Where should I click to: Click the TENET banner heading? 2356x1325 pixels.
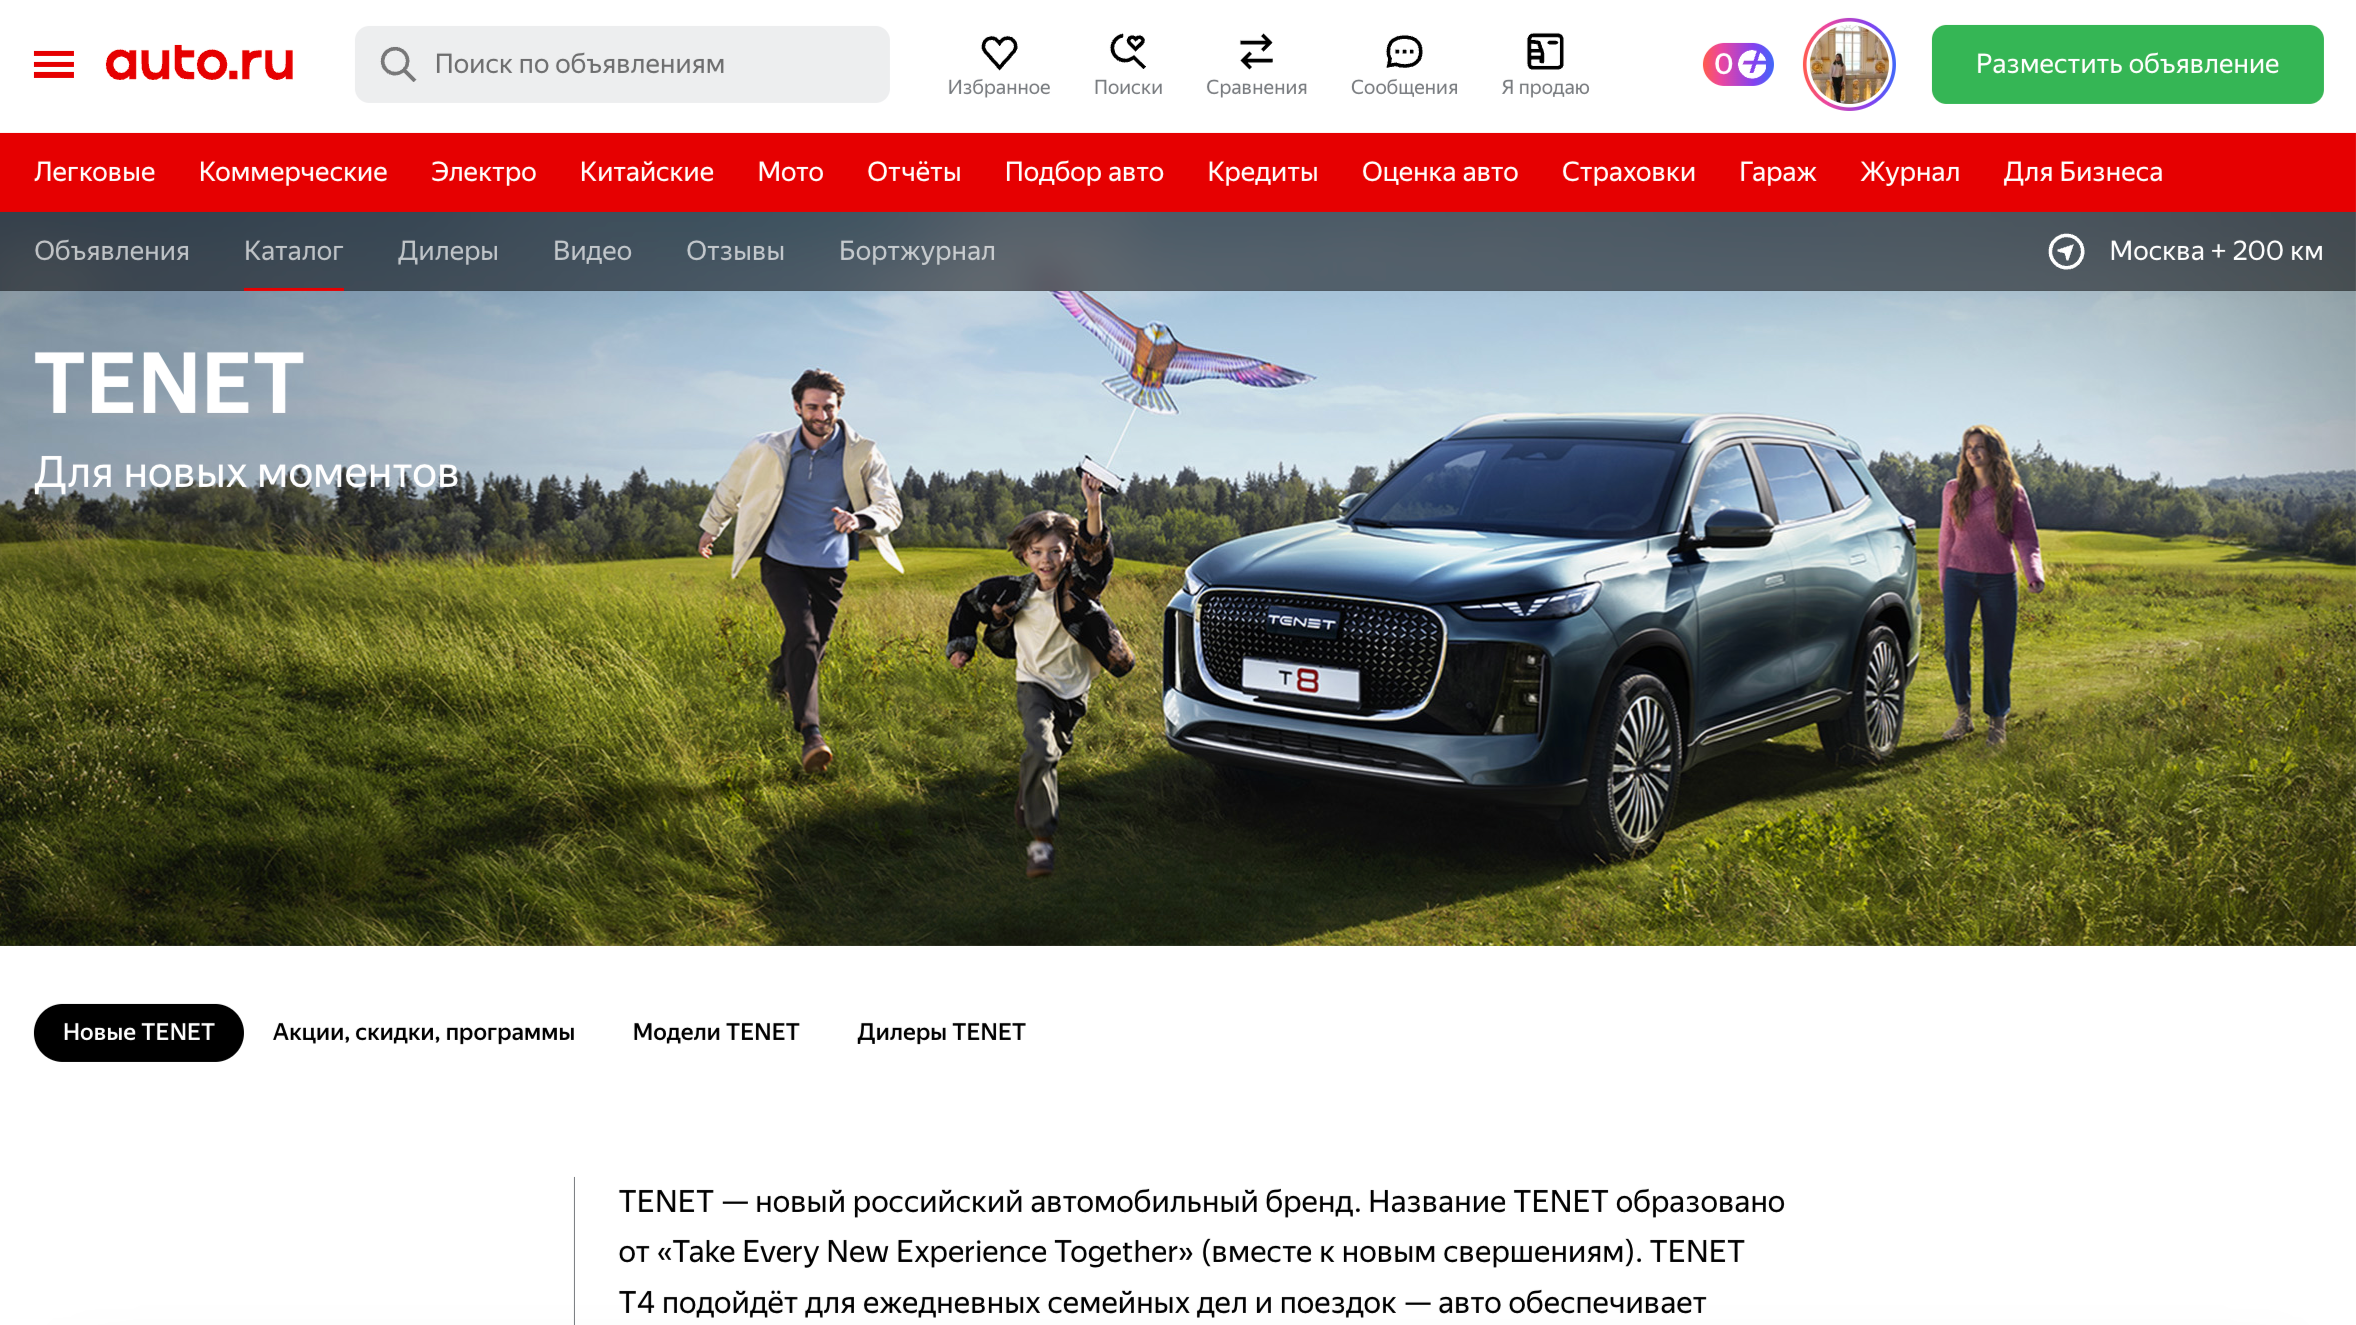[x=169, y=383]
